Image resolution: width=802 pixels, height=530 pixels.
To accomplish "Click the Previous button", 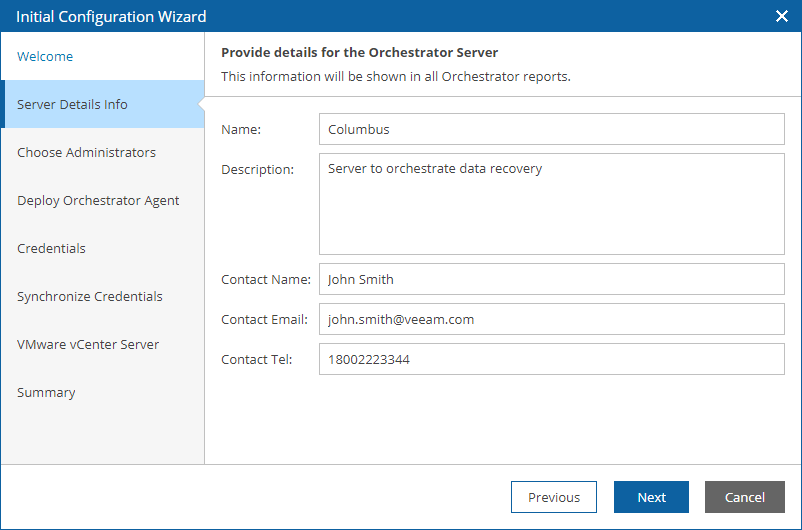I will pos(553,497).
